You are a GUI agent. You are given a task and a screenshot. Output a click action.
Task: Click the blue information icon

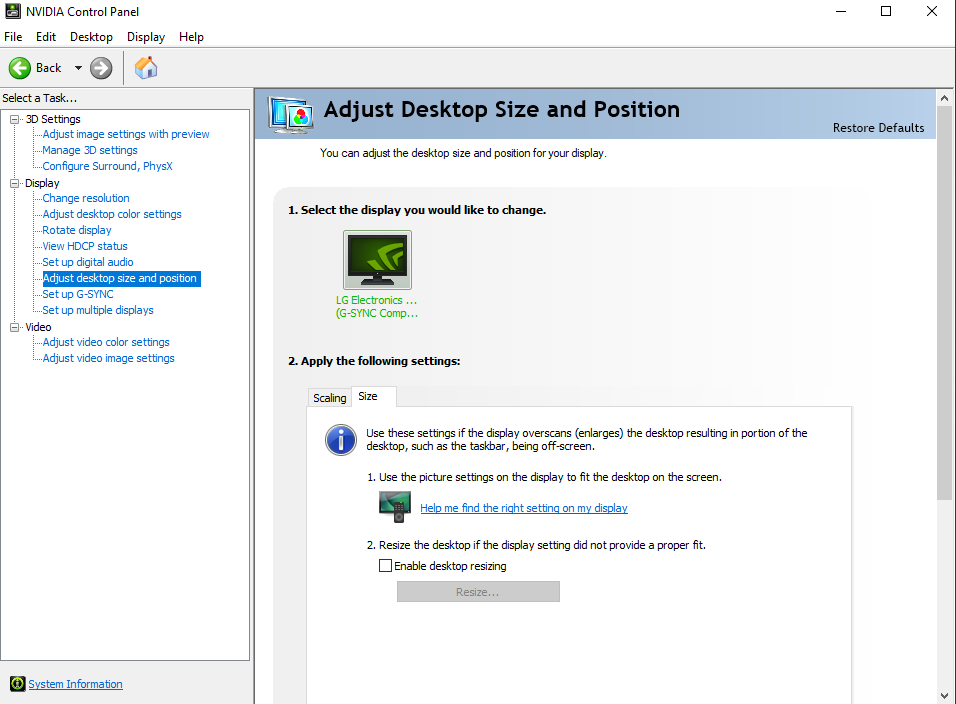click(x=341, y=439)
